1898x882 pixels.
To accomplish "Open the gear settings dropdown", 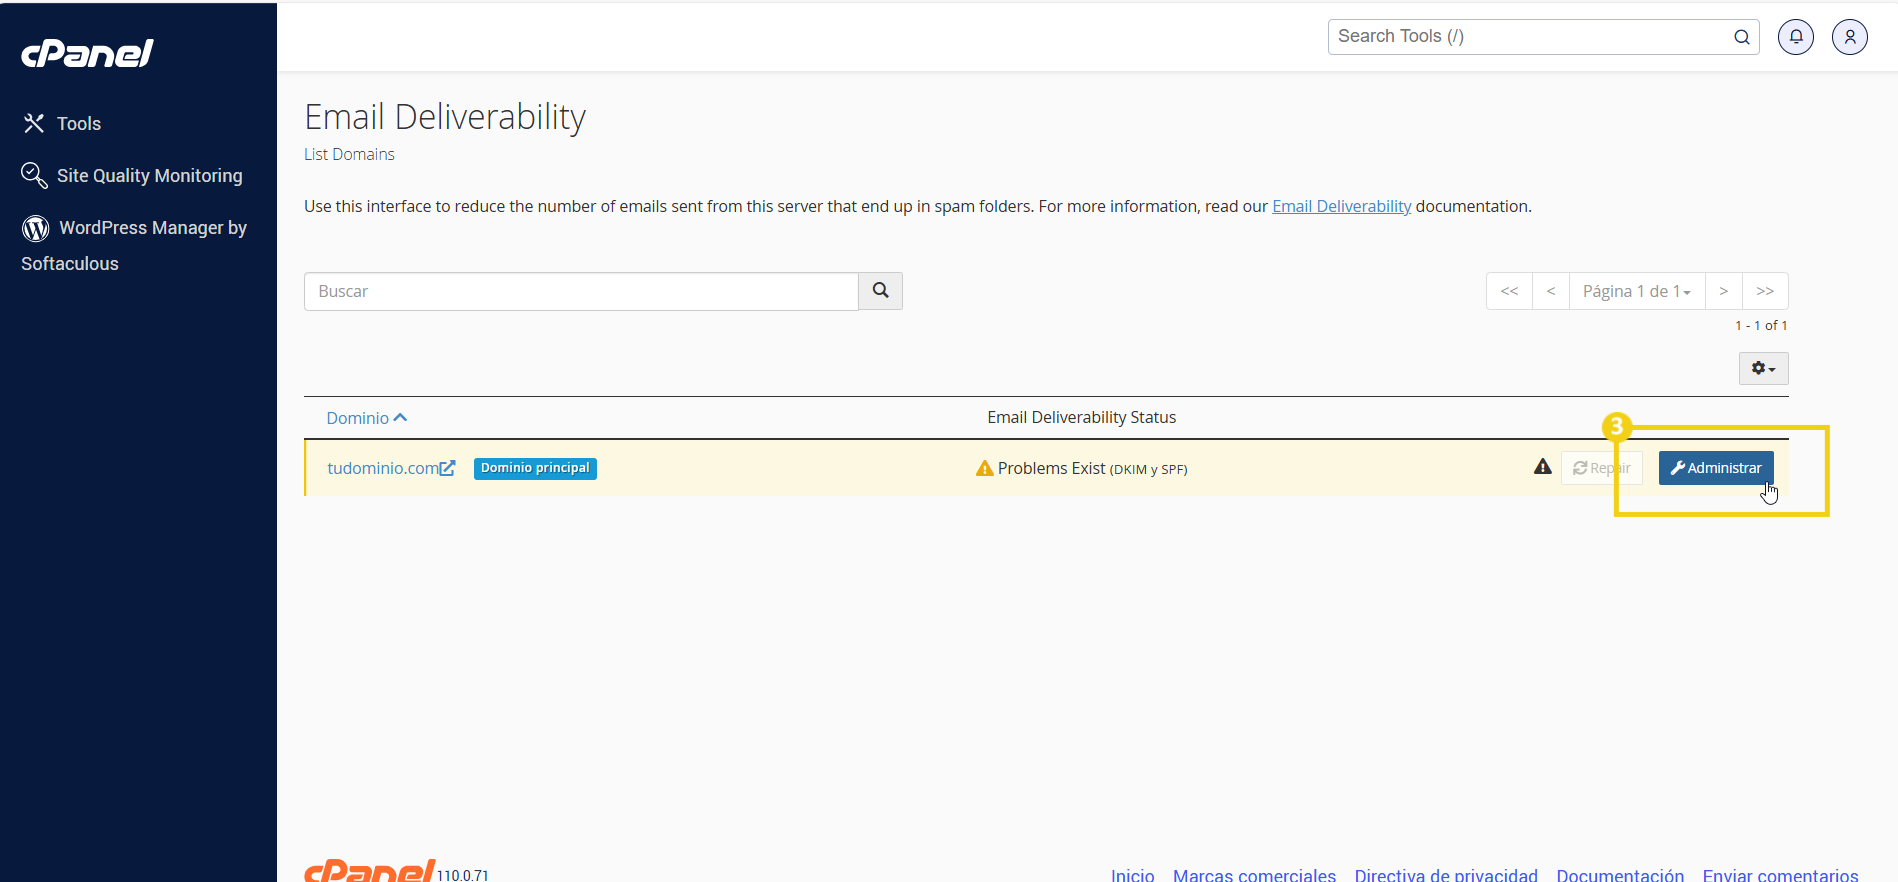I will [x=1762, y=369].
